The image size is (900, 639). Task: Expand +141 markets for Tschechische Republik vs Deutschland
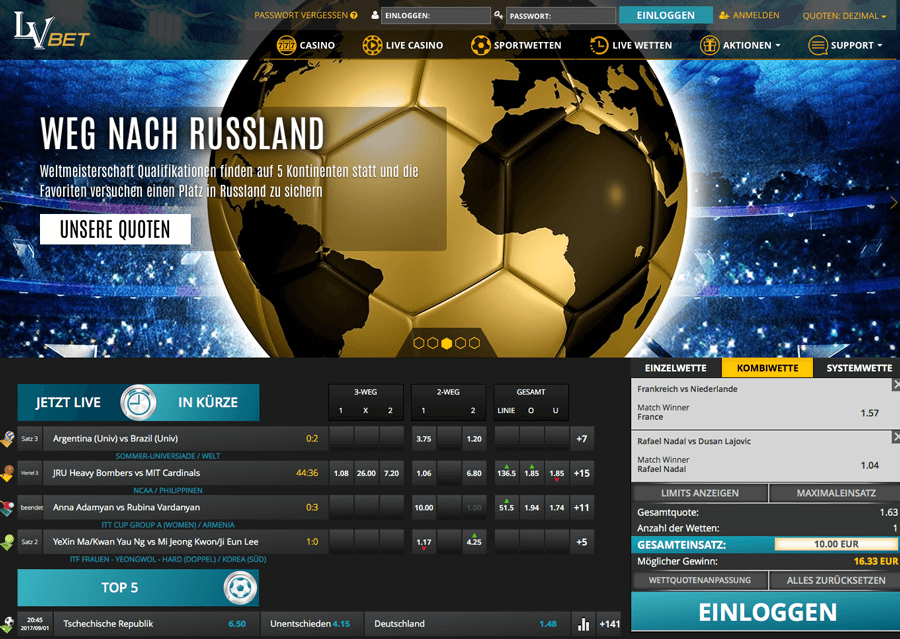point(609,623)
